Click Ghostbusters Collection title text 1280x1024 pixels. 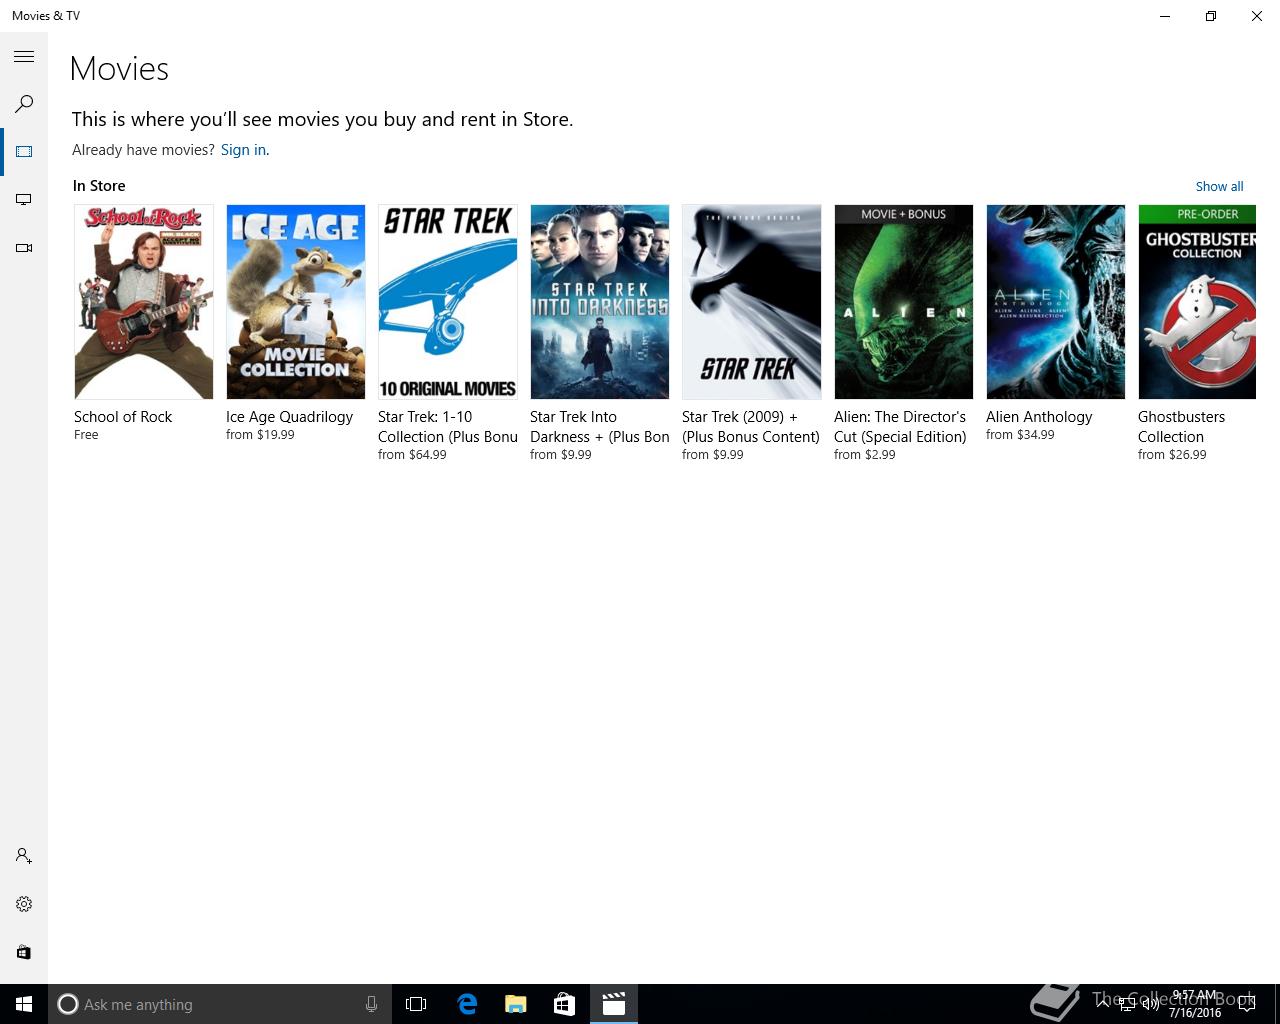[1181, 427]
